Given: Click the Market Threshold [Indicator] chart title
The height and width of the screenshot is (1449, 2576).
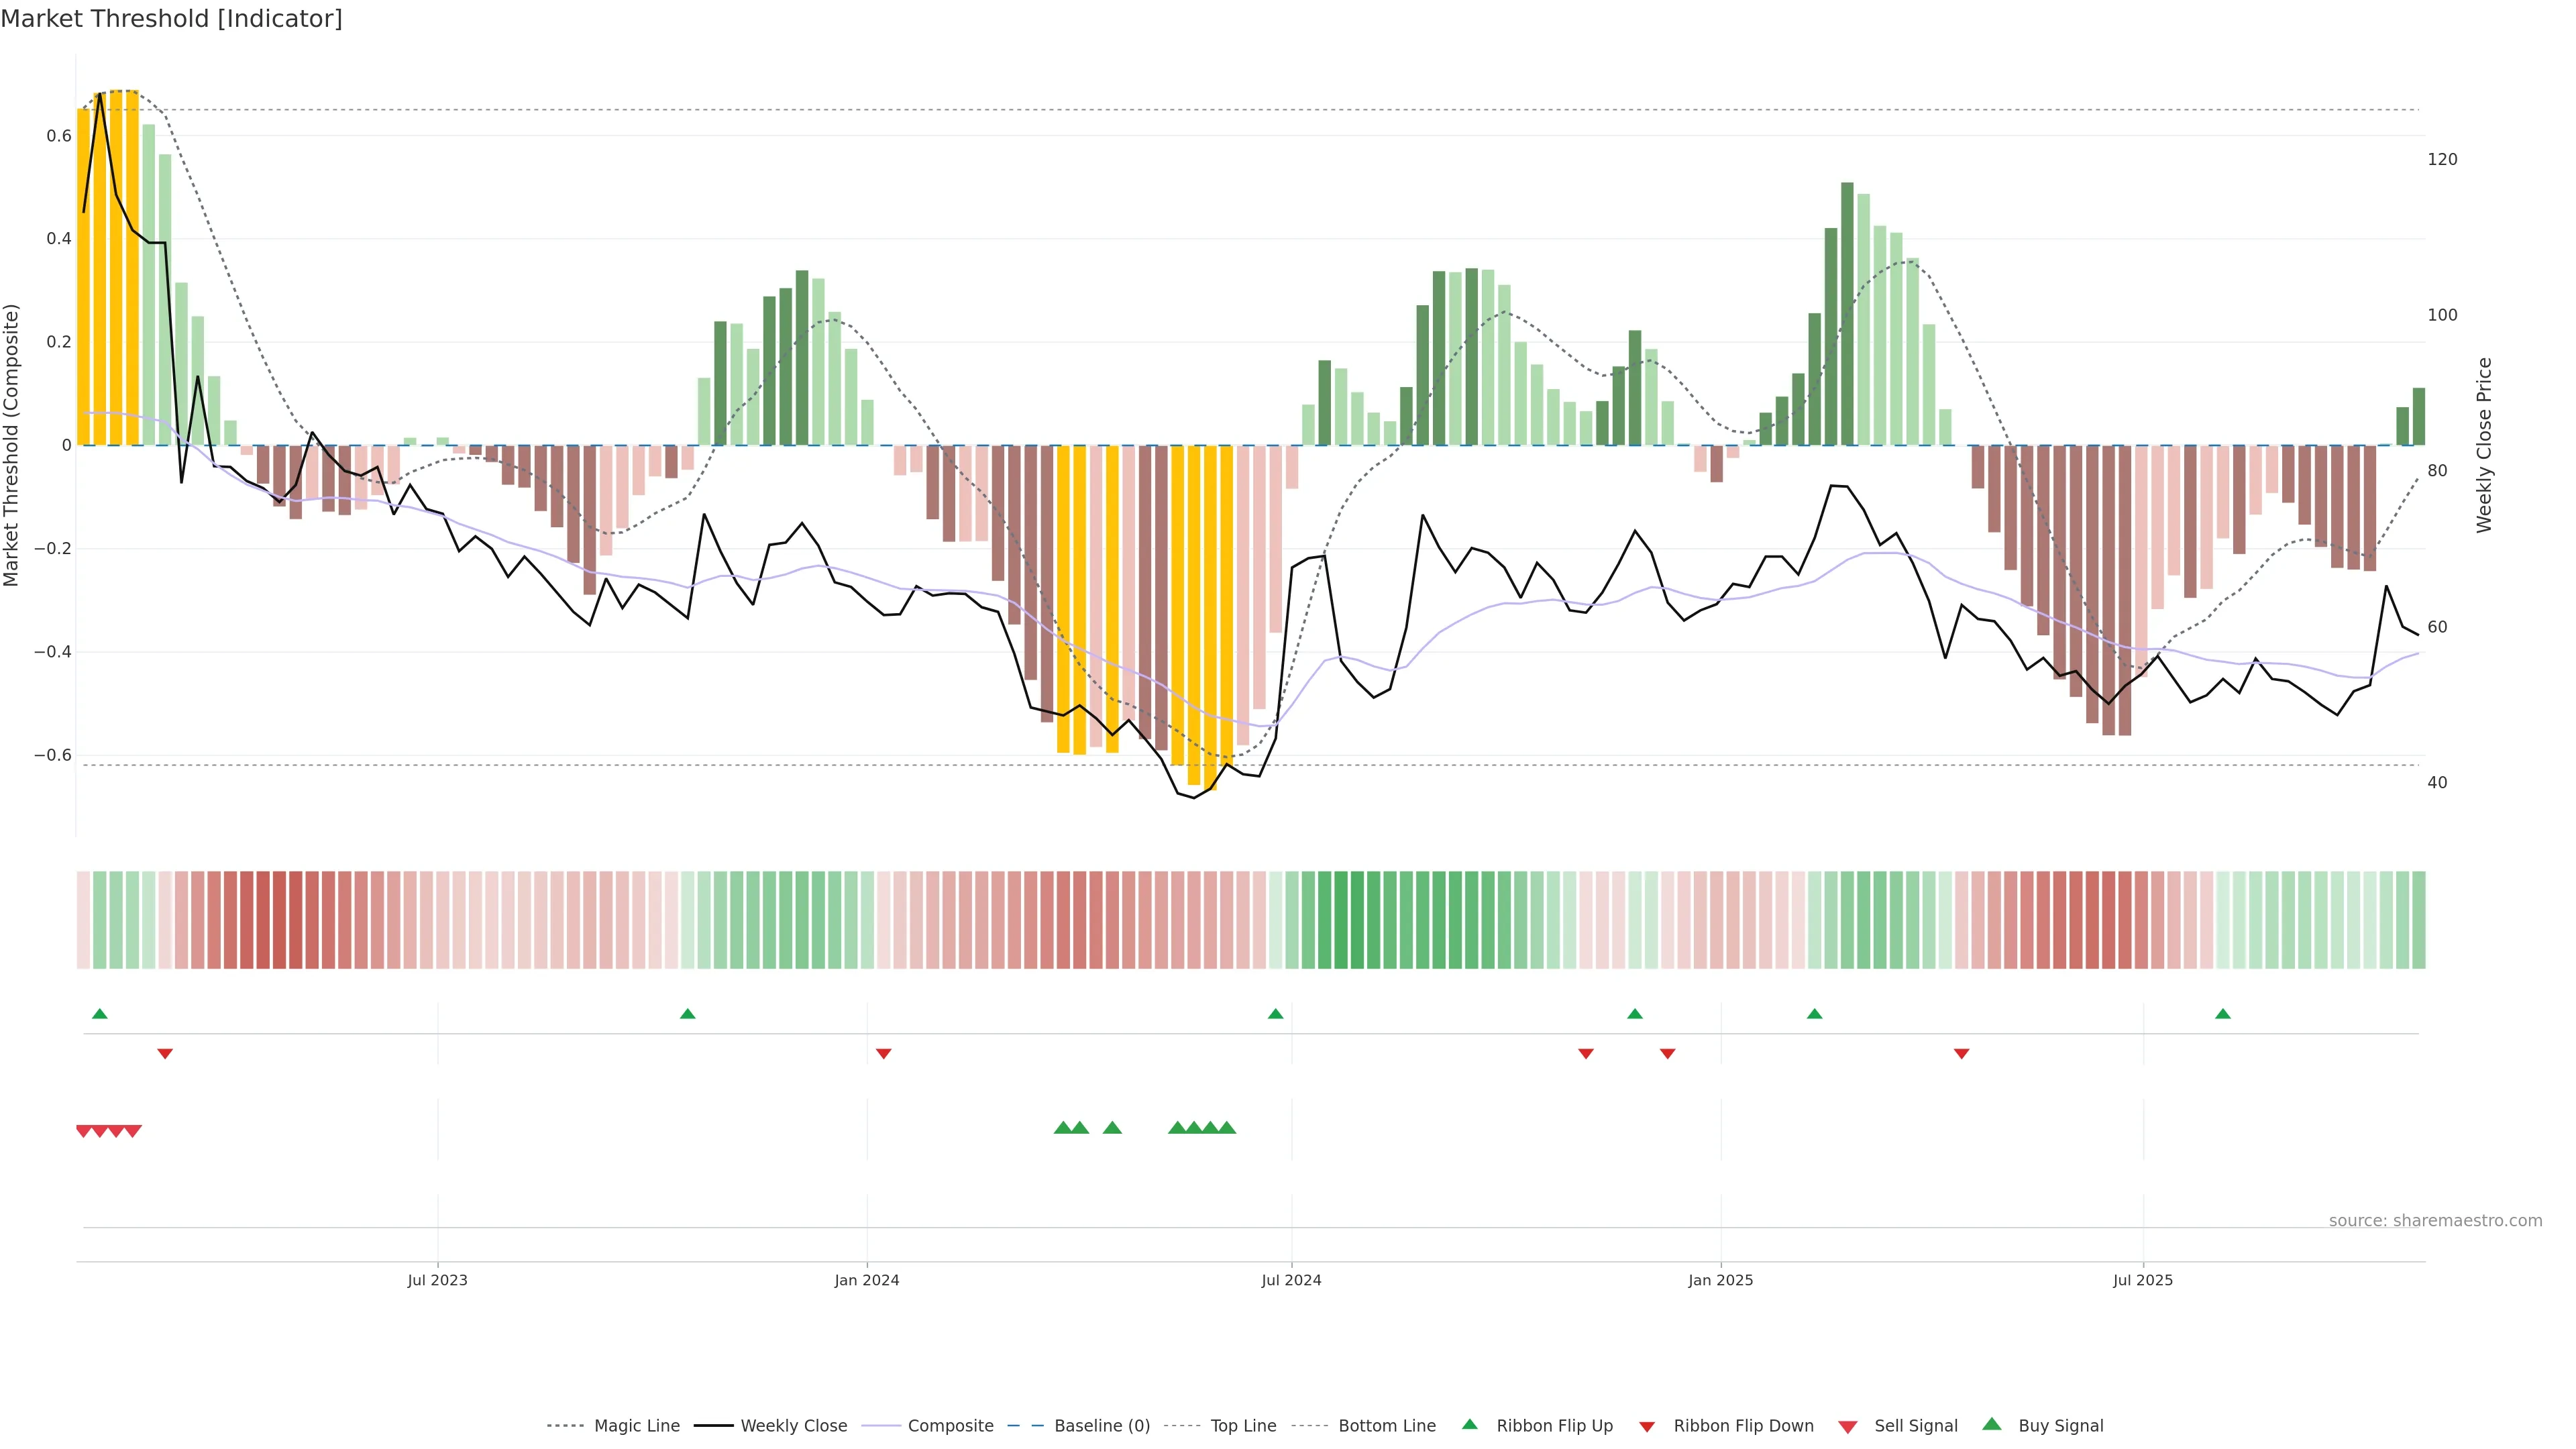Looking at the screenshot, I should tap(171, 19).
